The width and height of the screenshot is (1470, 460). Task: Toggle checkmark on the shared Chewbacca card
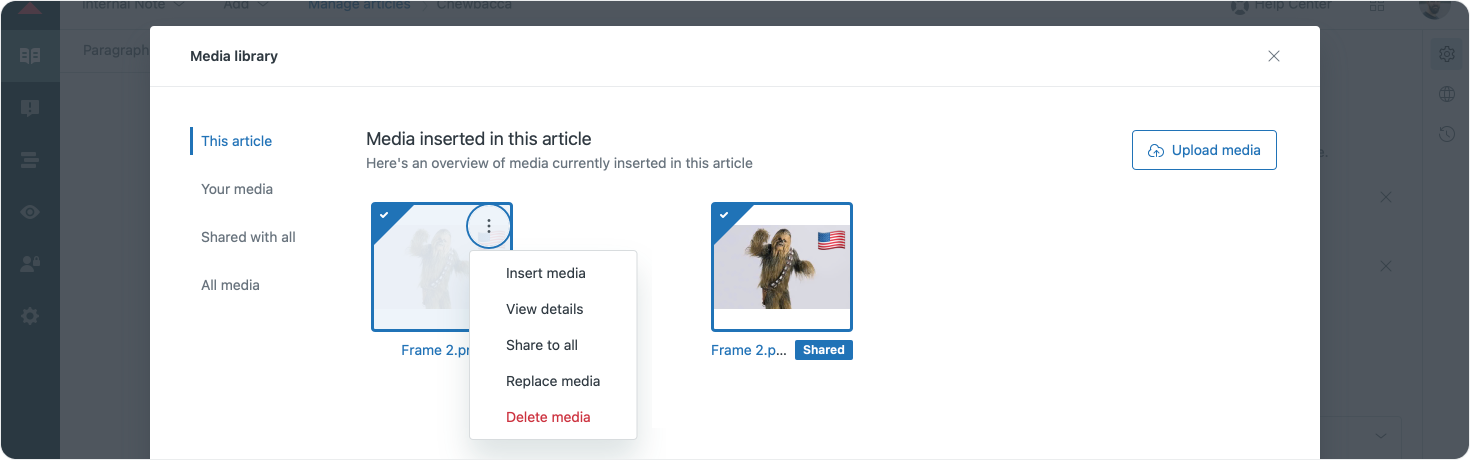click(x=724, y=215)
